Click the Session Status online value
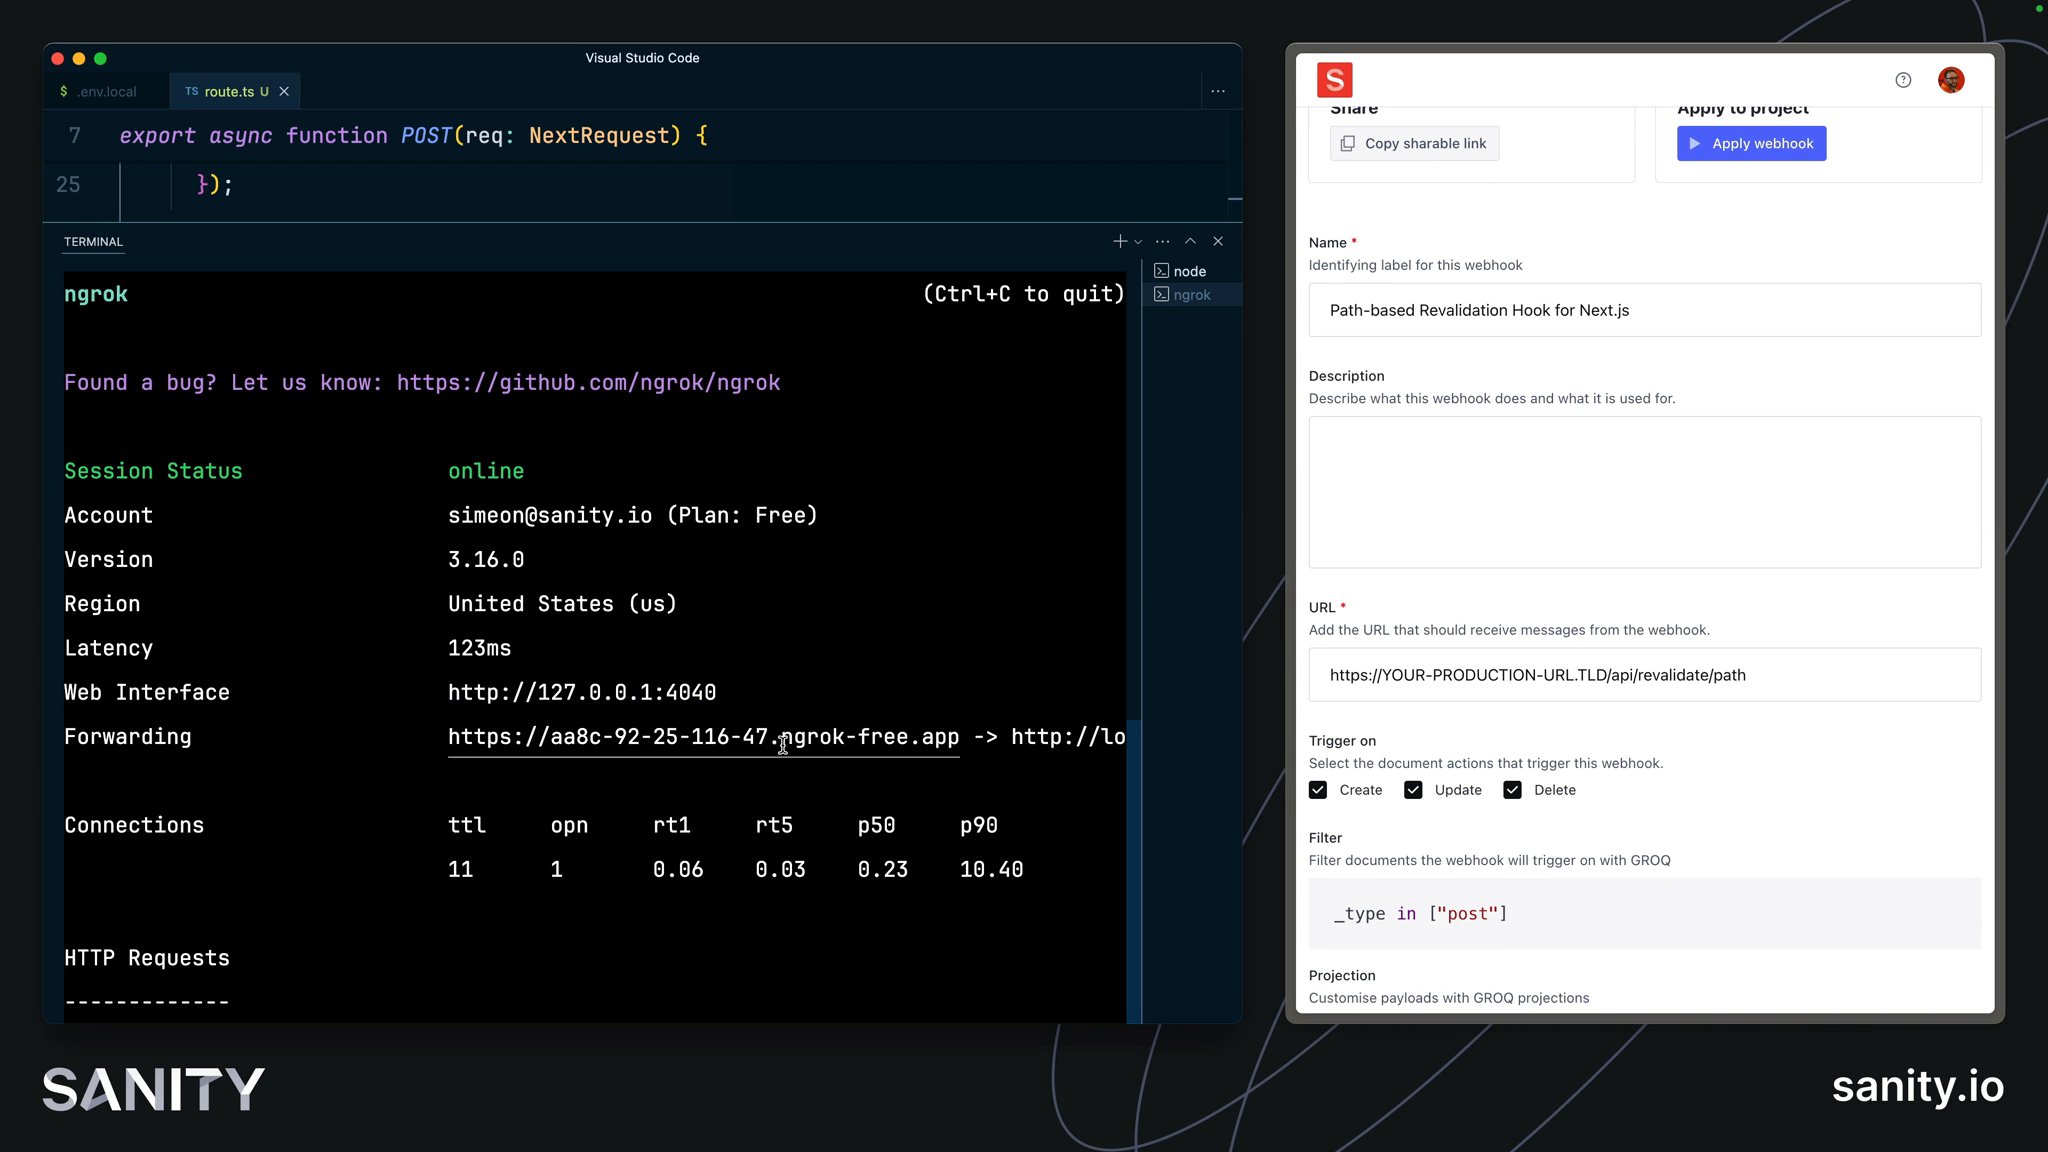Screen dimensions: 2048x1152 (x=486, y=471)
